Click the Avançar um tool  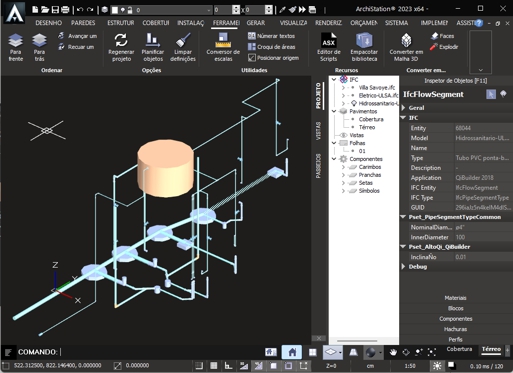[77, 36]
